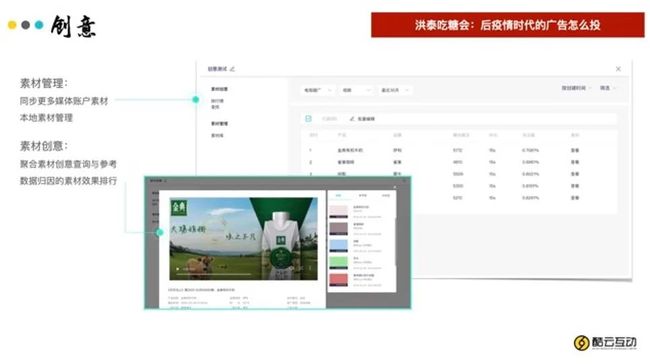Click the scrollbar on the preview side panel
The image size is (650, 364).
click(x=395, y=243)
